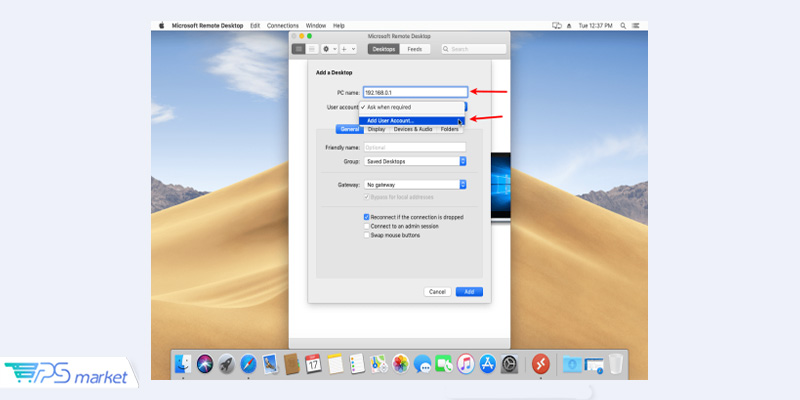Open the plus add-connection toolbar menu
800x400 pixels.
pos(348,49)
